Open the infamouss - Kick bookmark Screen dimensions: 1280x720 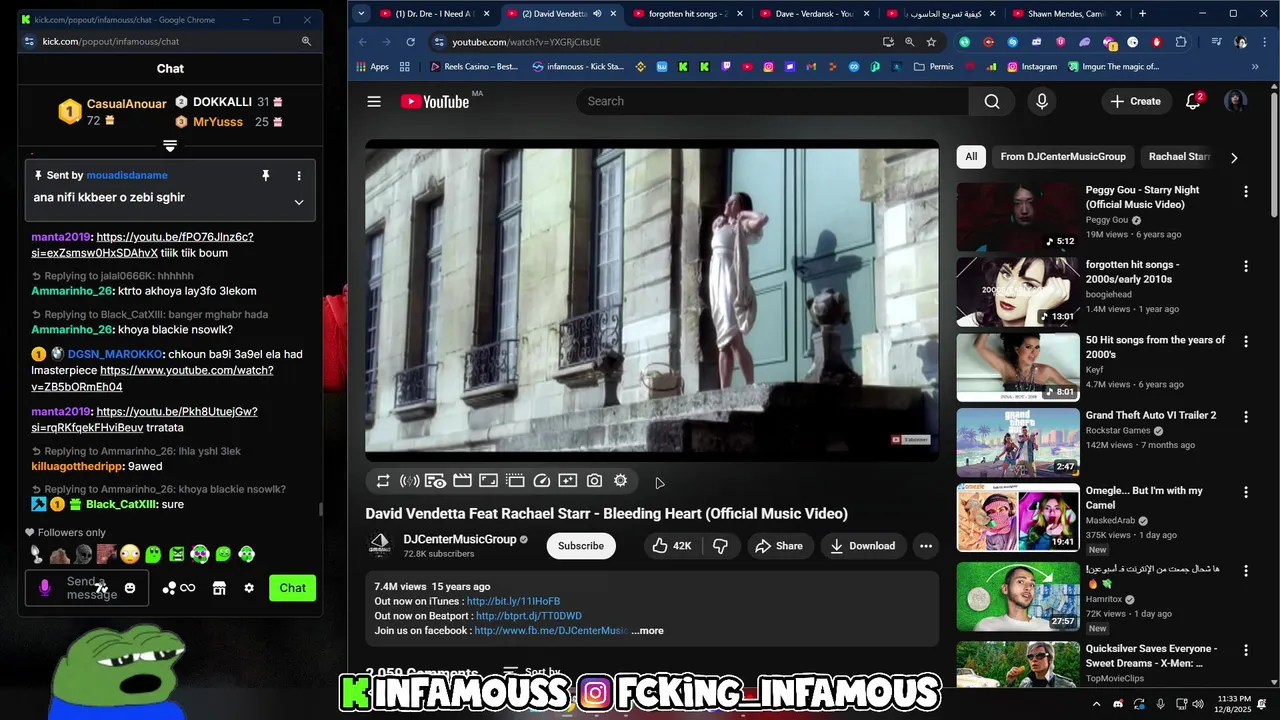click(x=578, y=67)
